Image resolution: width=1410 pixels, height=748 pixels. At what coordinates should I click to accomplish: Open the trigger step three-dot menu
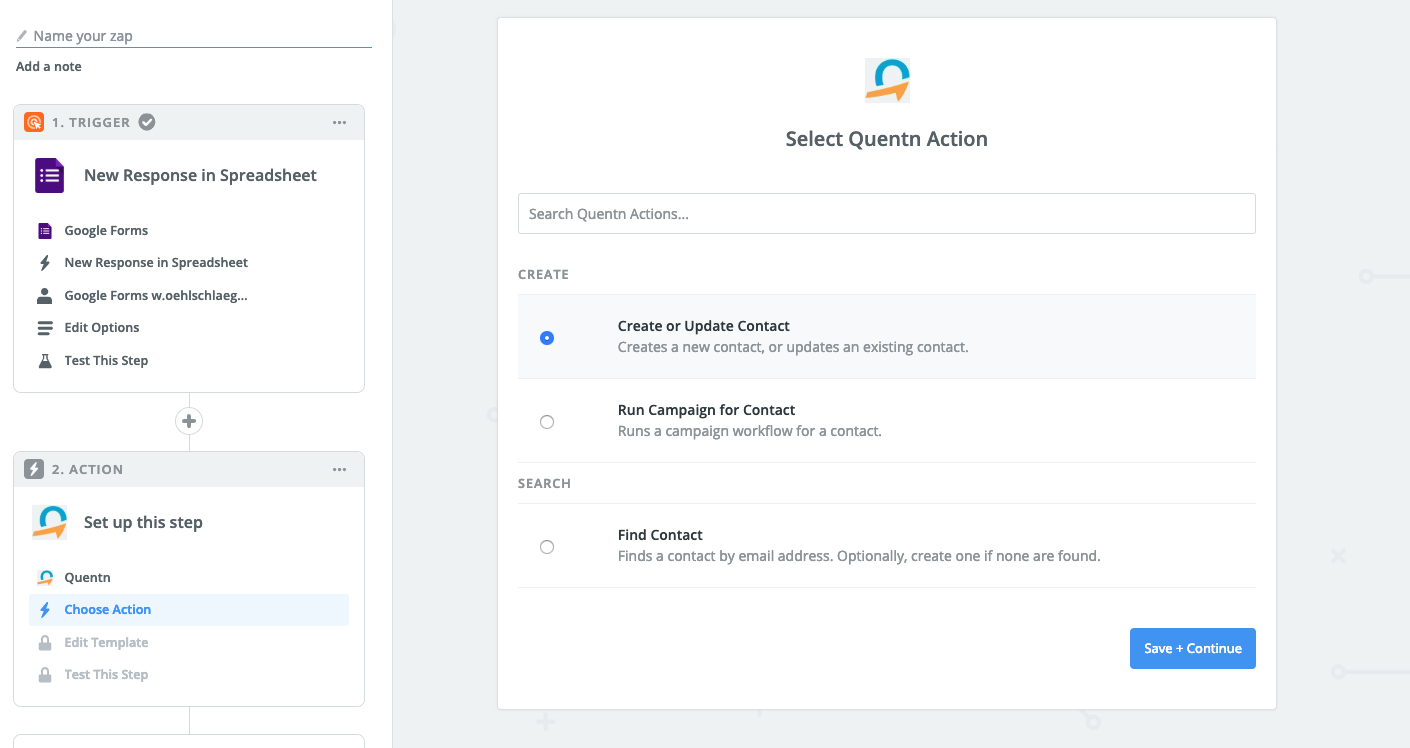pyautogui.click(x=339, y=122)
